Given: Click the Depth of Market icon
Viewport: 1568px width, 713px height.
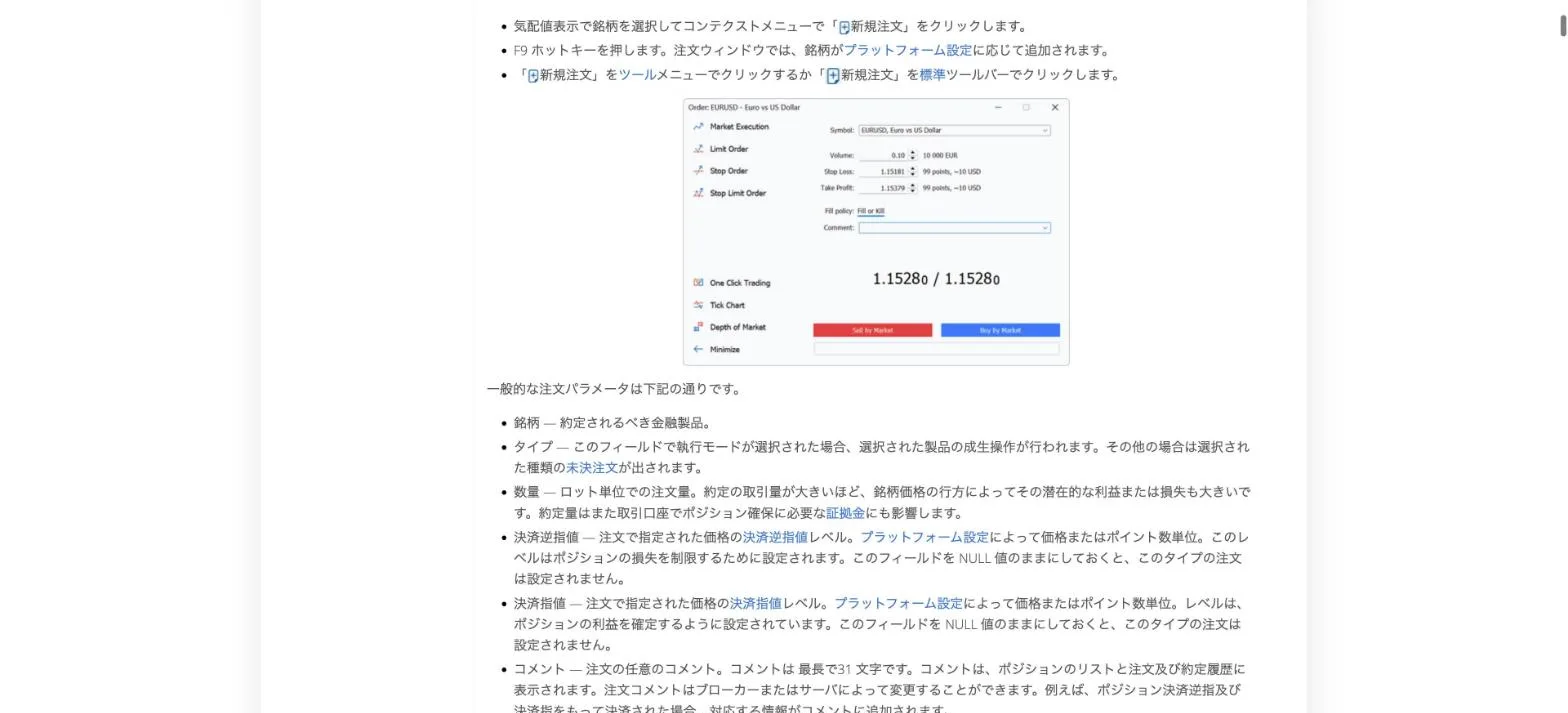Looking at the screenshot, I should (x=698, y=327).
